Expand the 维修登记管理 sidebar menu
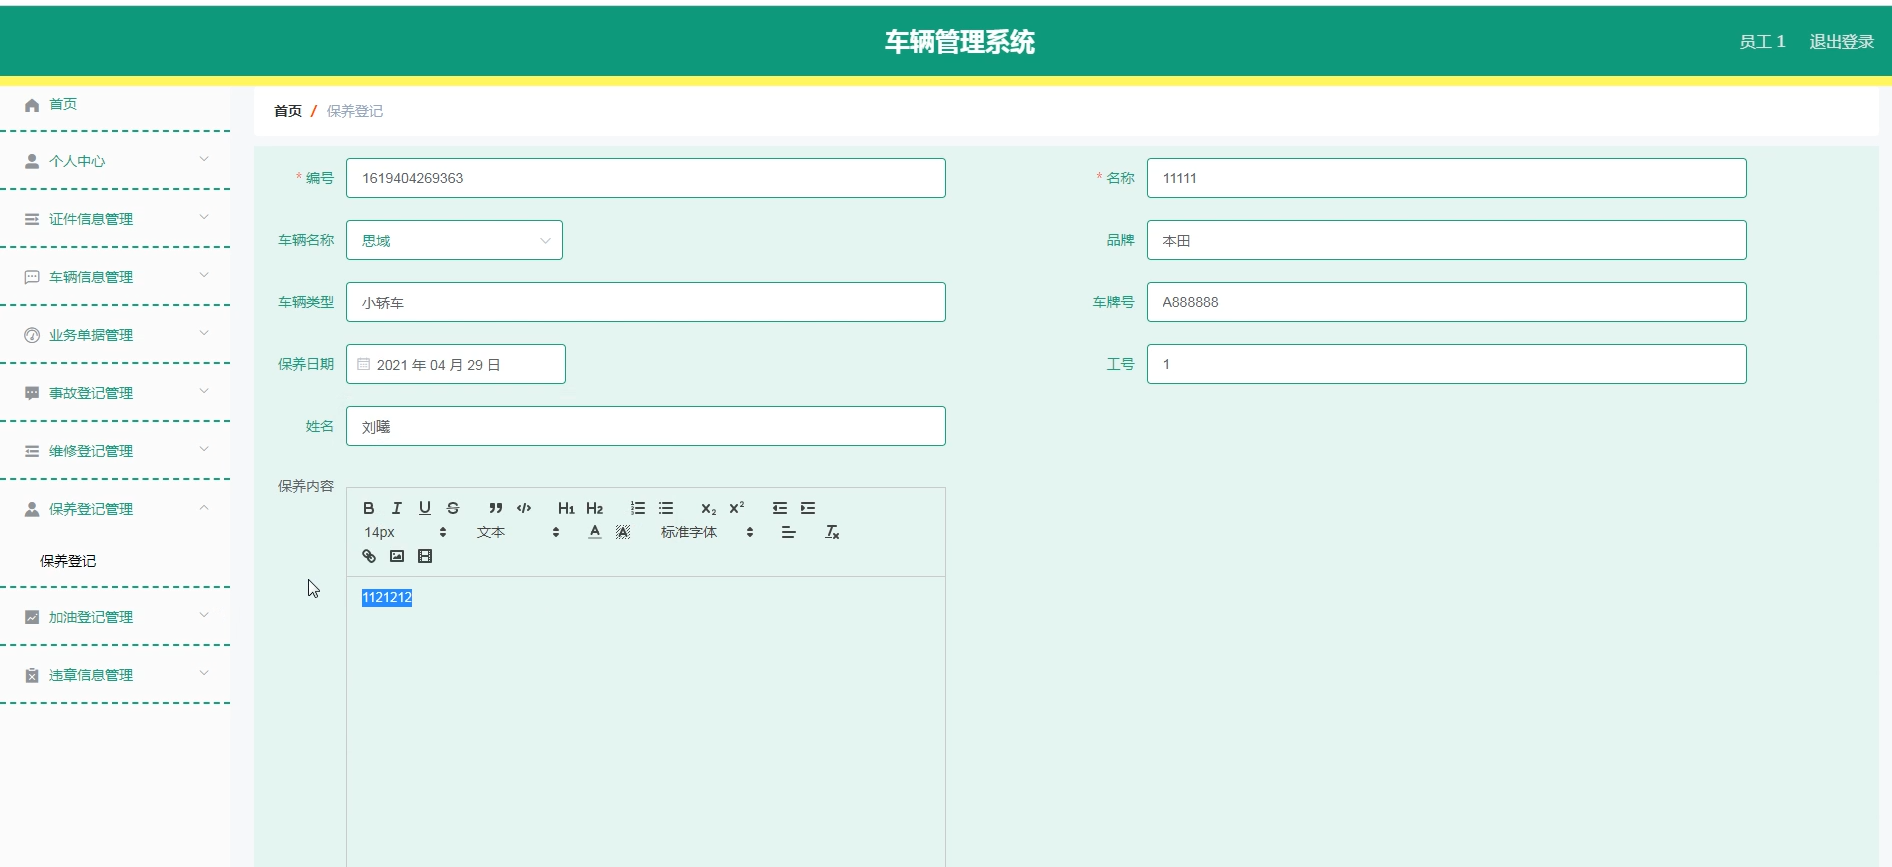This screenshot has height=867, width=1892. click(115, 451)
